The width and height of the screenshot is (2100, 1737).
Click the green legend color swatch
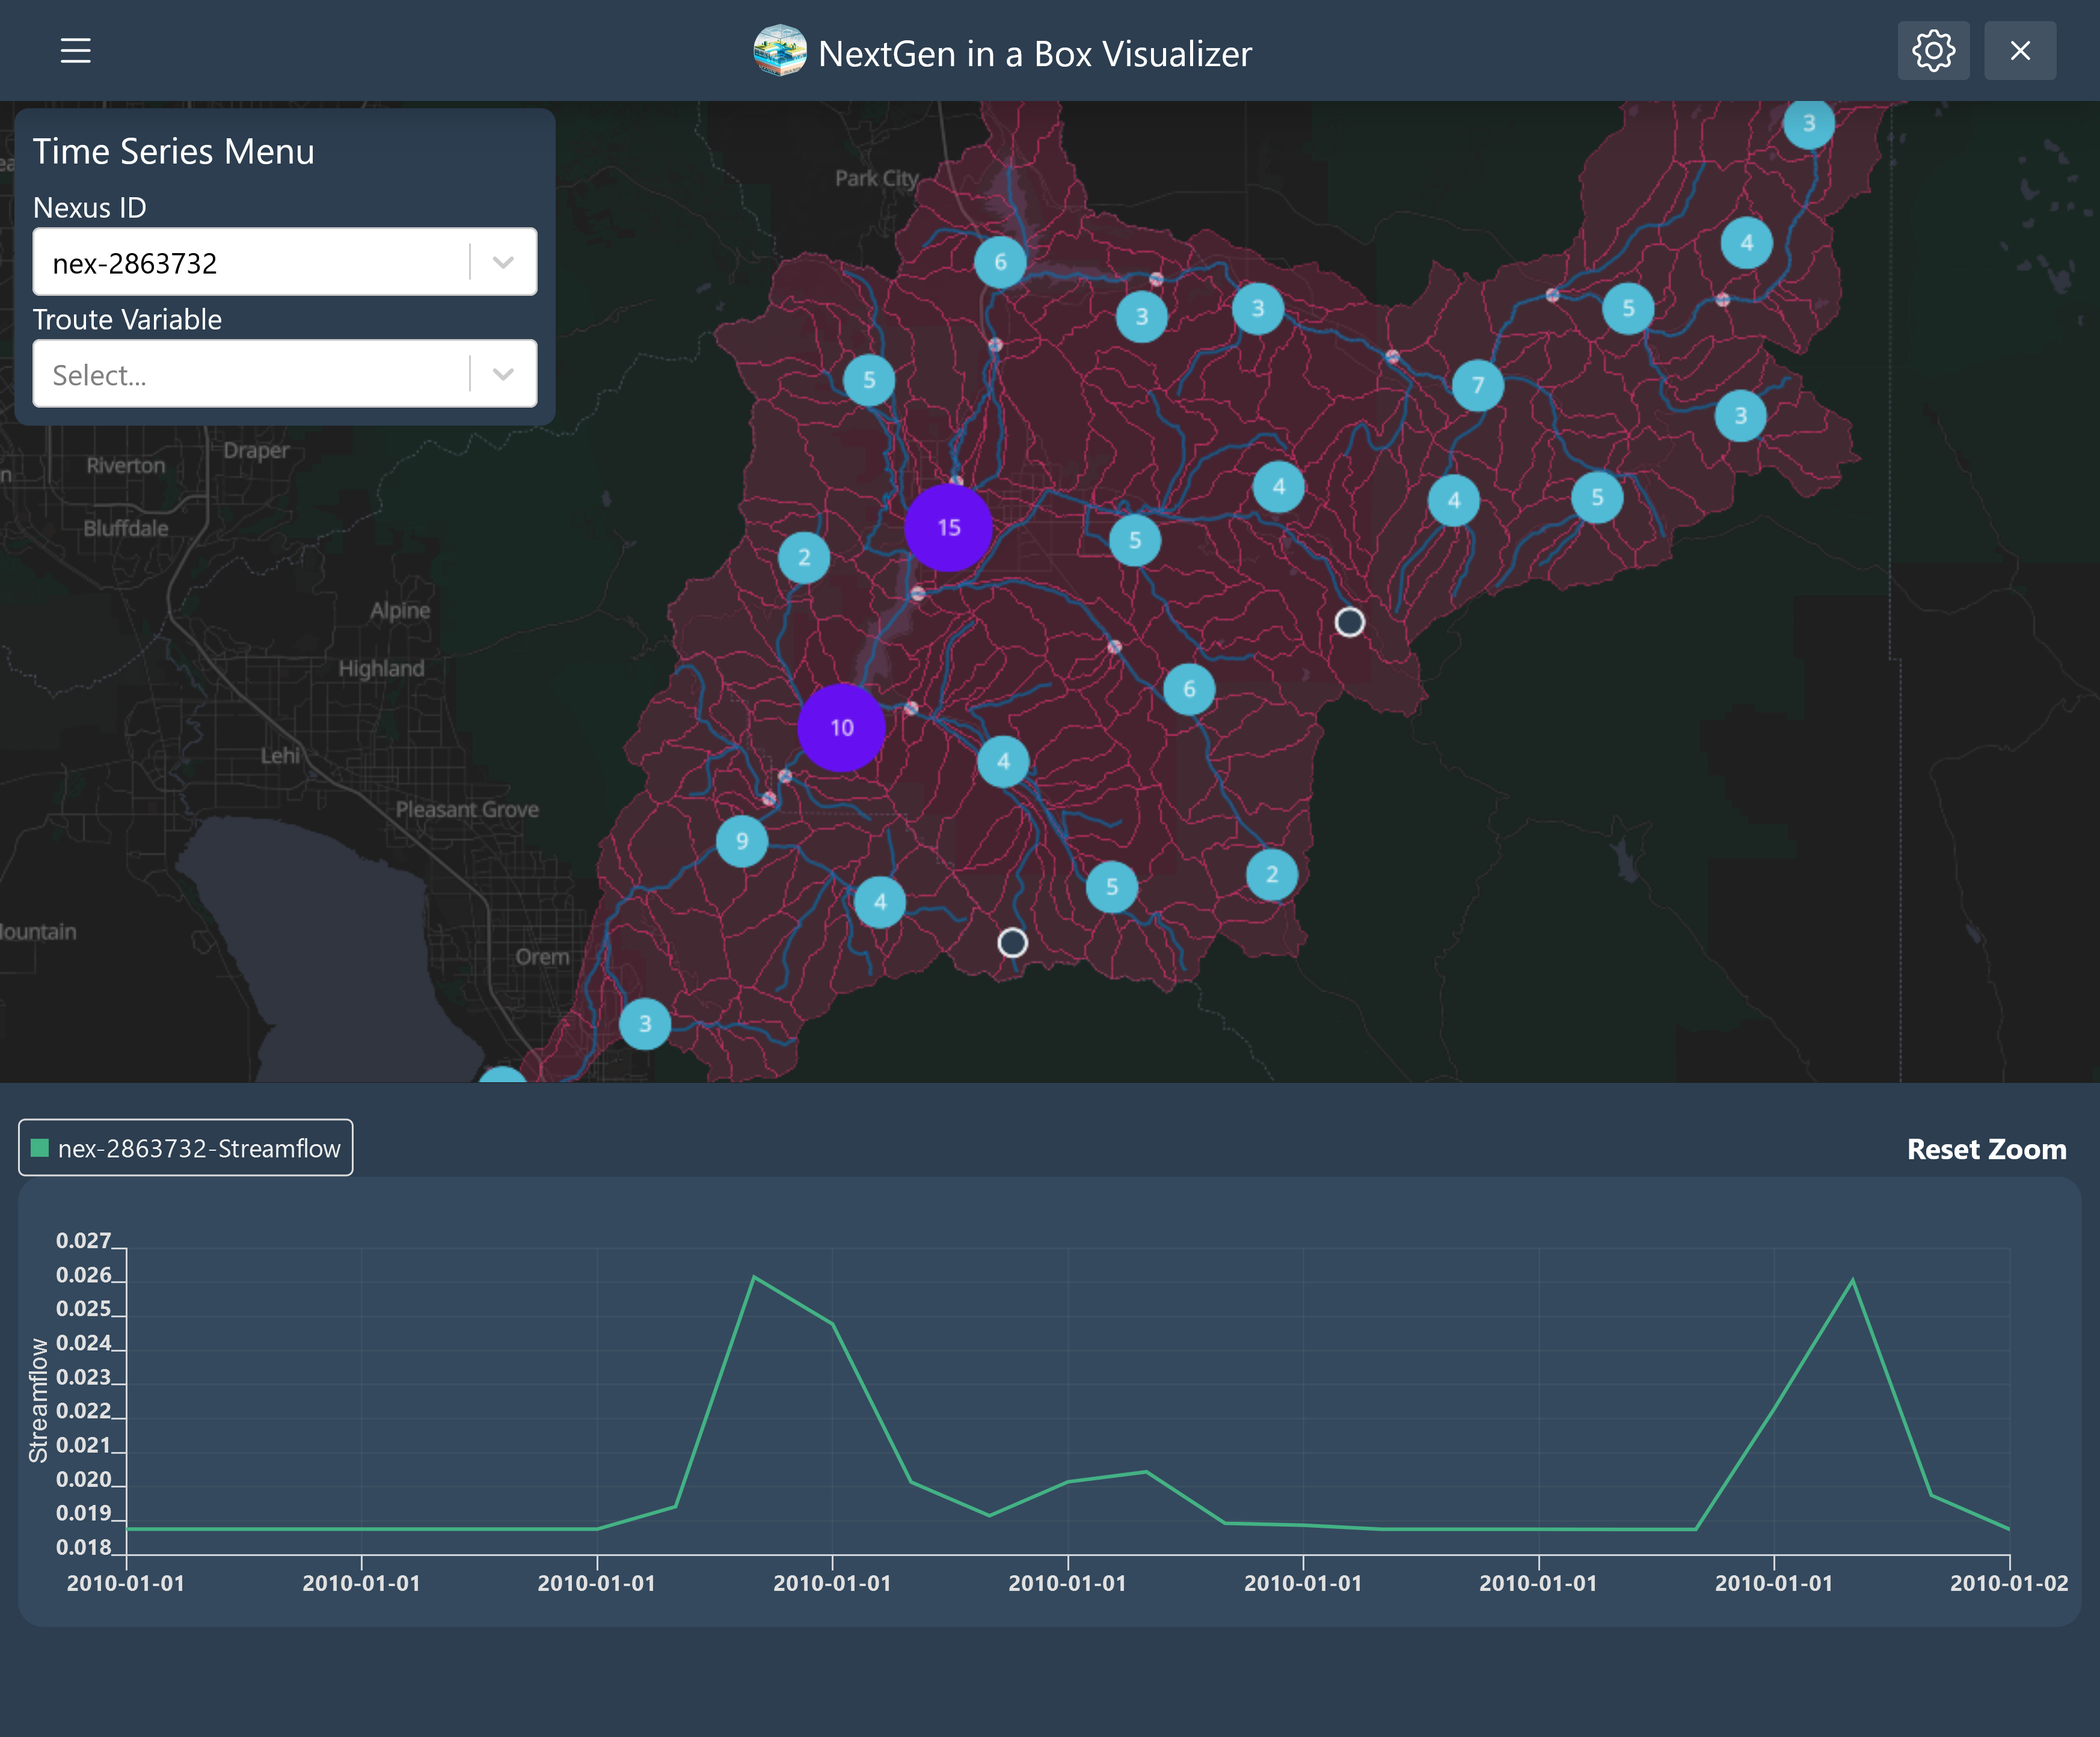pos(39,1147)
